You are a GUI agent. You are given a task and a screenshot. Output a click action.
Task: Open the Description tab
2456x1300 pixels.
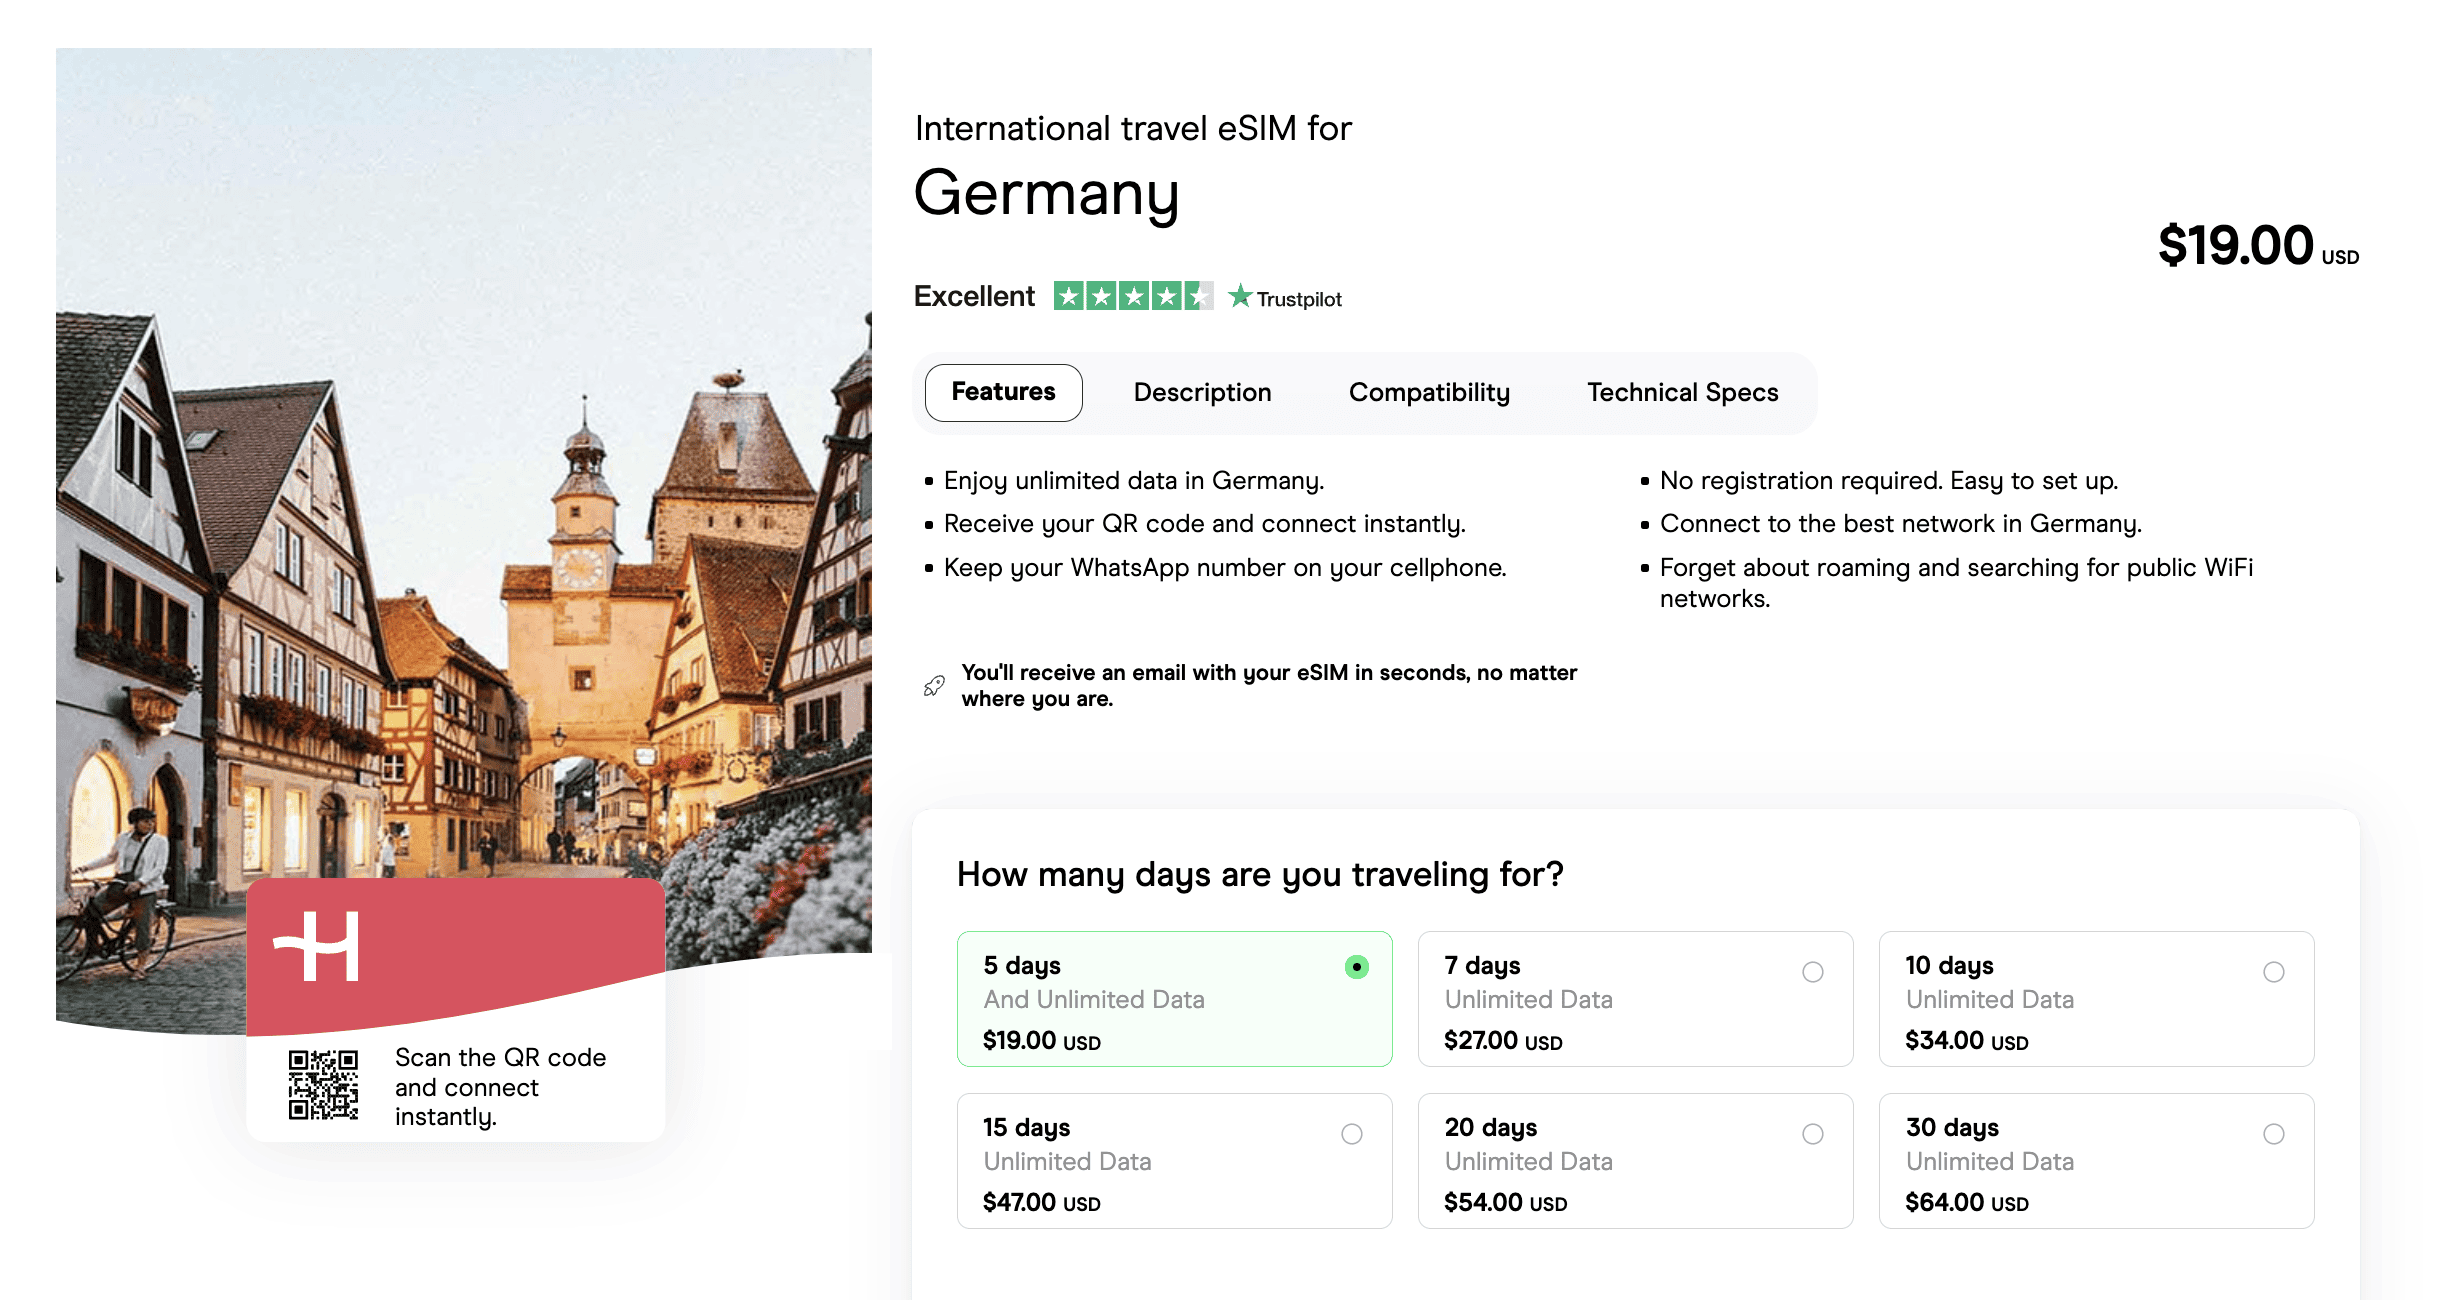point(1202,392)
